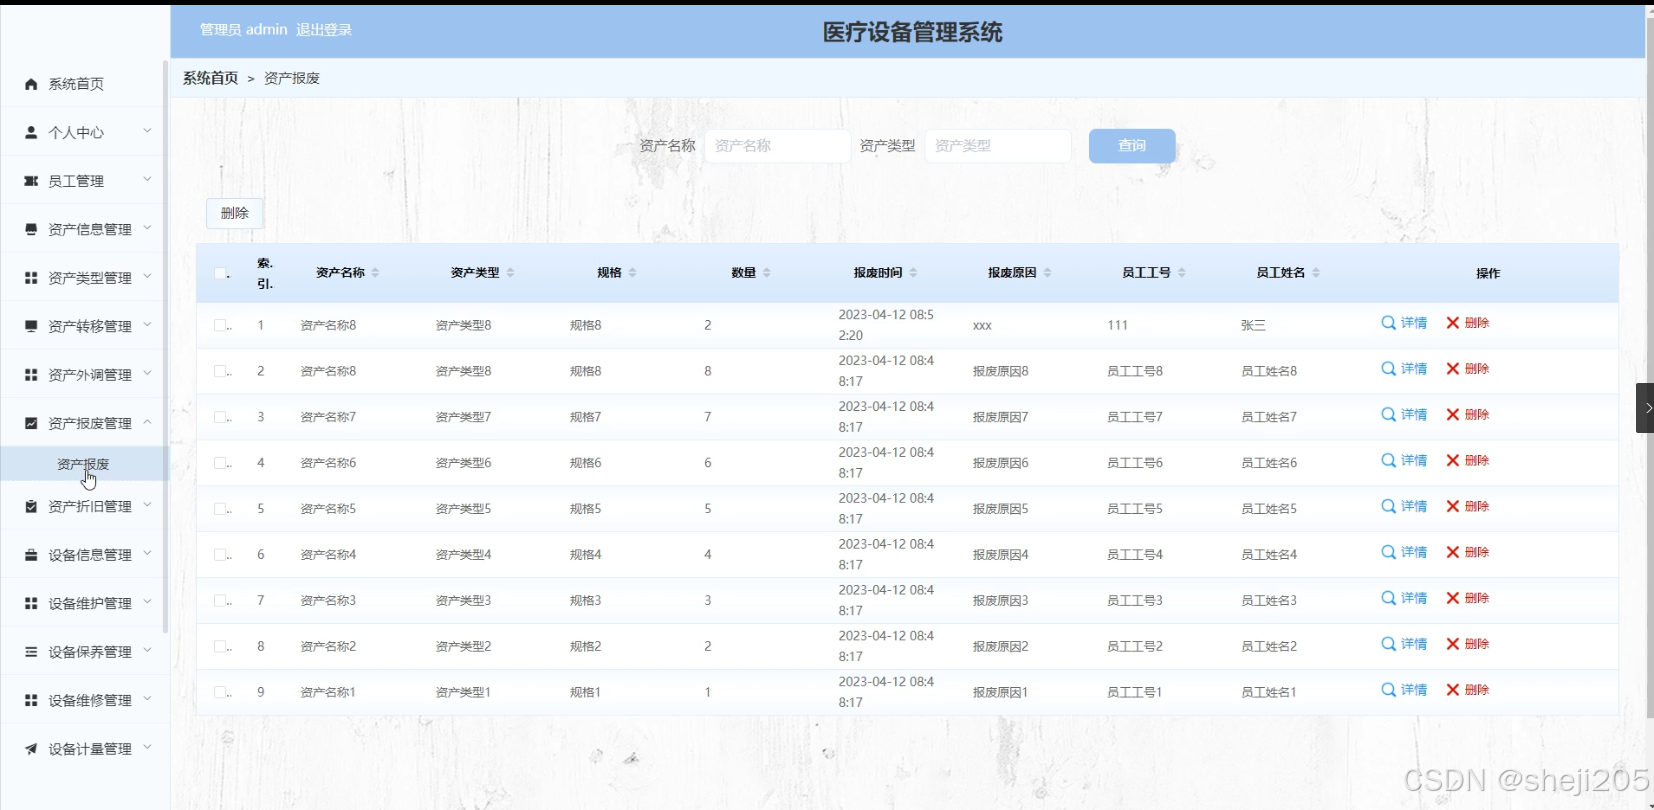Click the magnifier 详情 icon for 资产名称7
The image size is (1654, 810).
click(1388, 415)
